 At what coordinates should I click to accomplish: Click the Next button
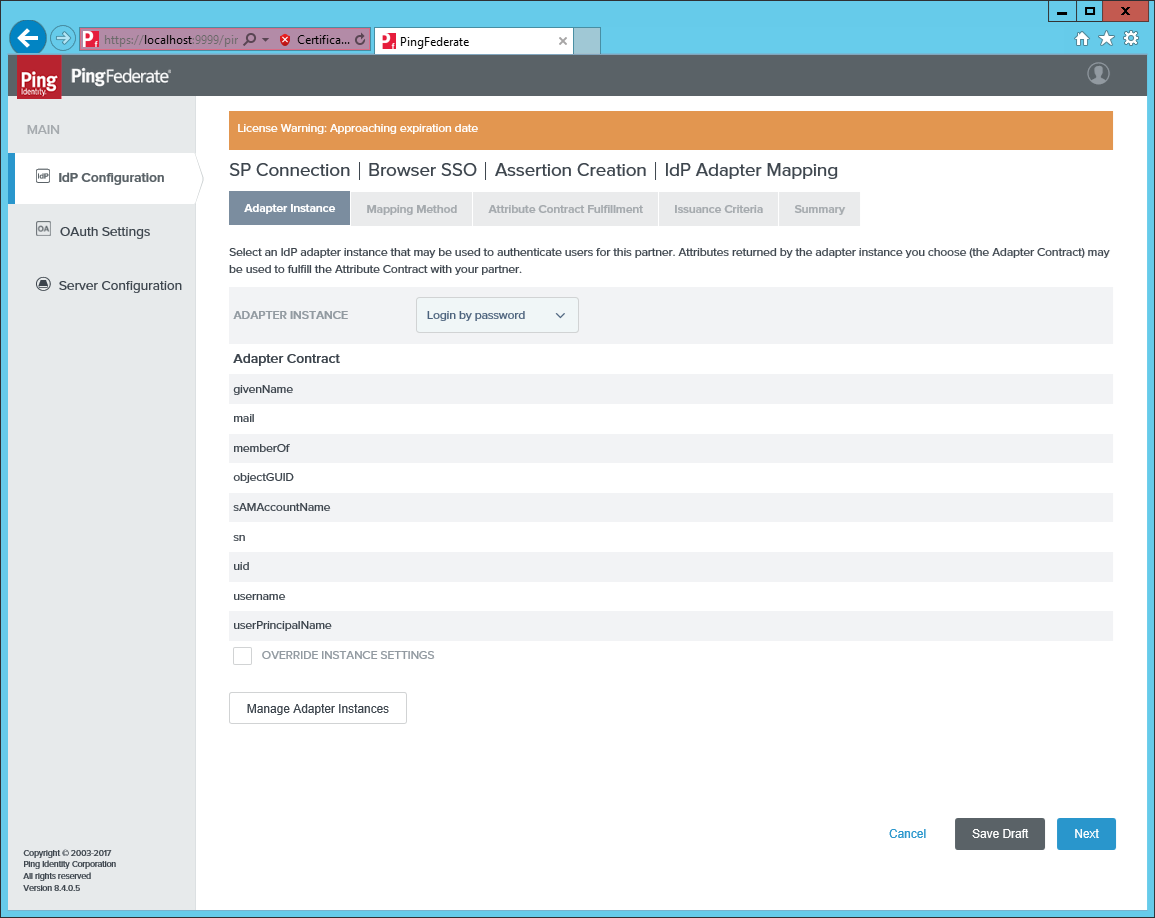coord(1086,834)
